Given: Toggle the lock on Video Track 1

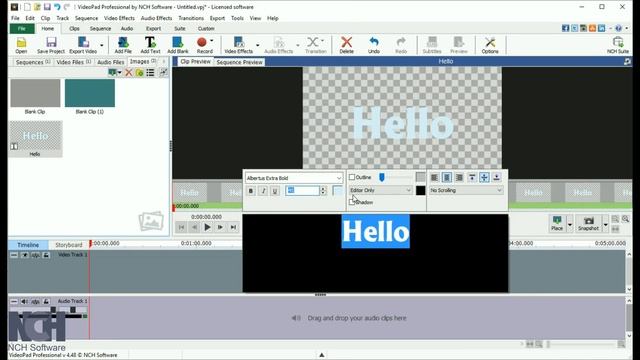Looking at the screenshot, I should point(46,255).
